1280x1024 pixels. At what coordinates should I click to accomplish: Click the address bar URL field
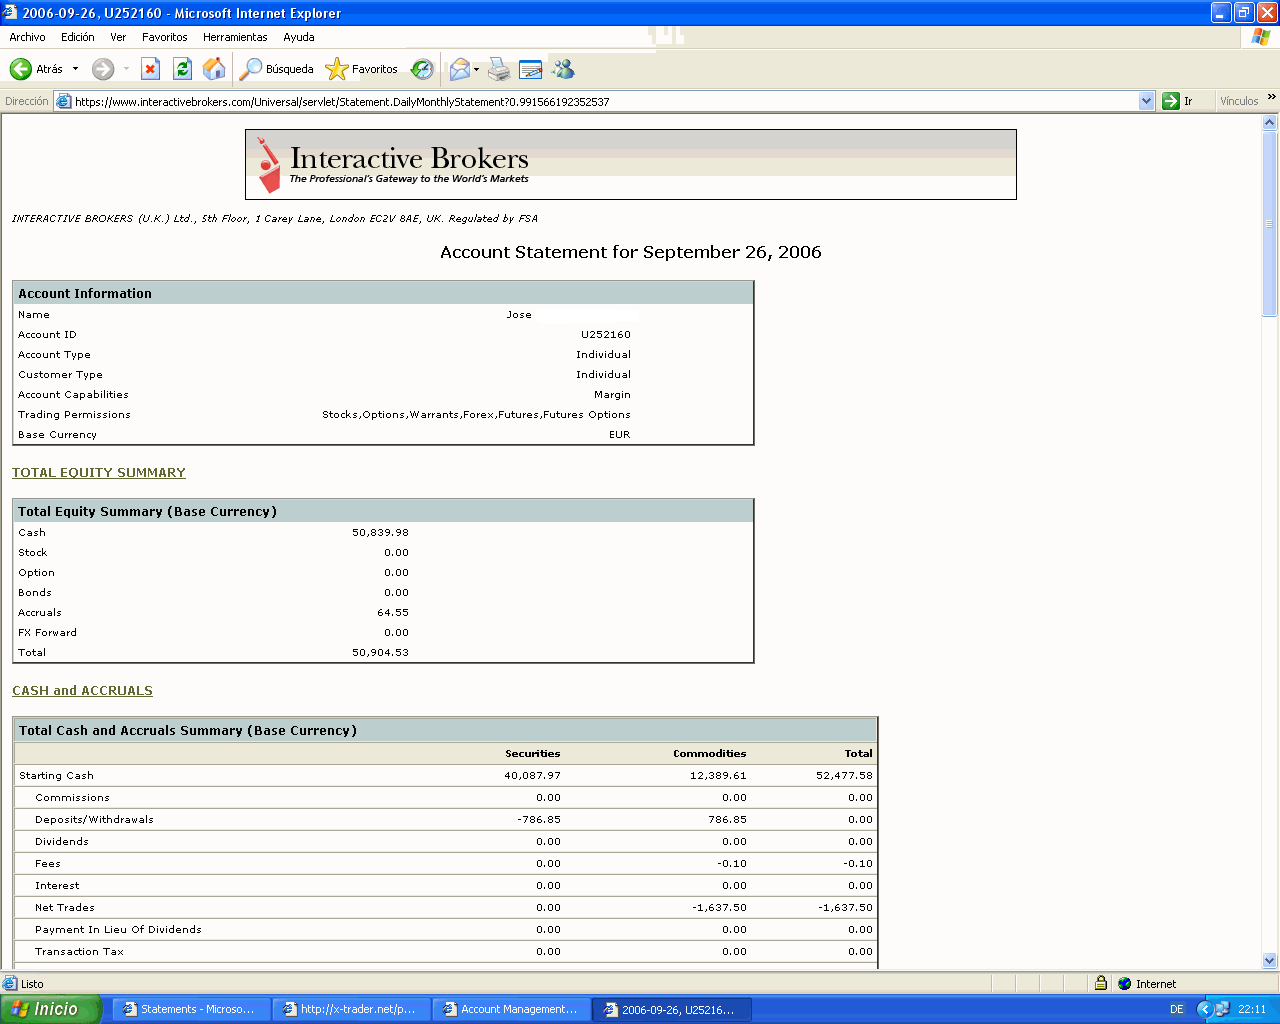tap(605, 101)
